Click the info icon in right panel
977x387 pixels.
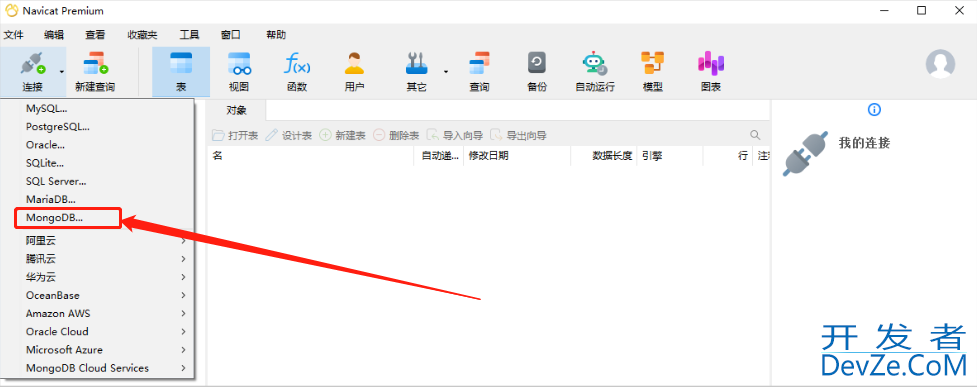pyautogui.click(x=874, y=110)
